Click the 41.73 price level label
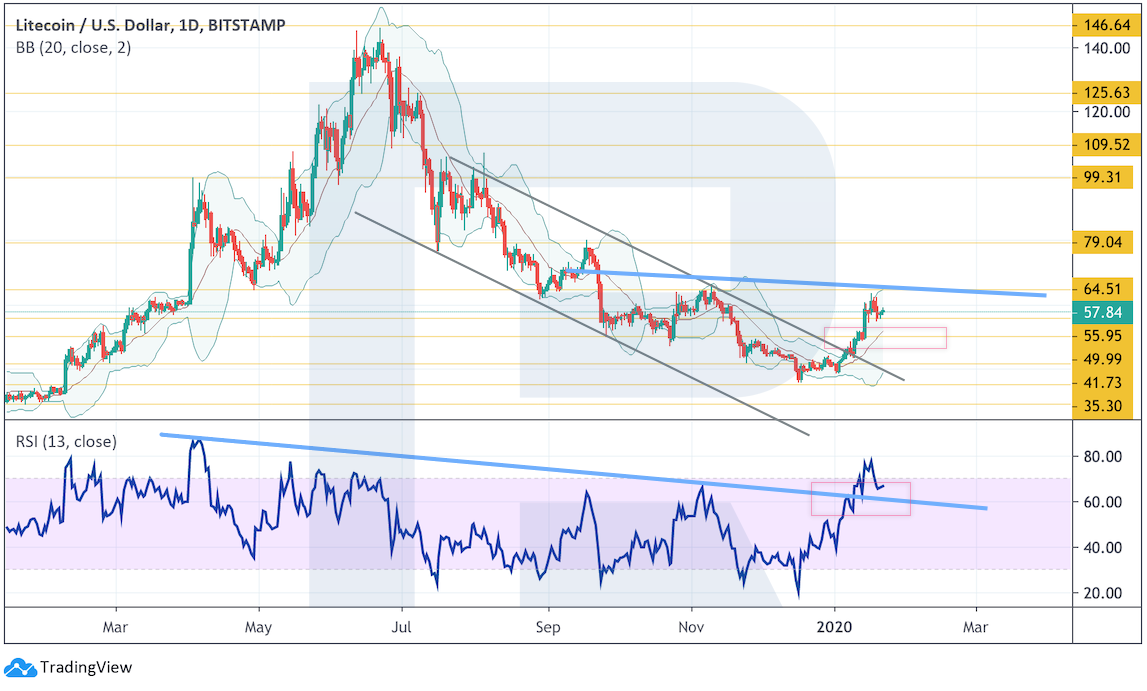Image resolution: width=1147 pixels, height=691 pixels. [x=1102, y=383]
